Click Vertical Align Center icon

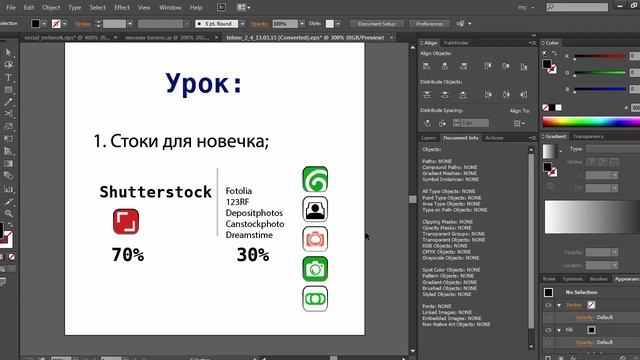coord(506,66)
